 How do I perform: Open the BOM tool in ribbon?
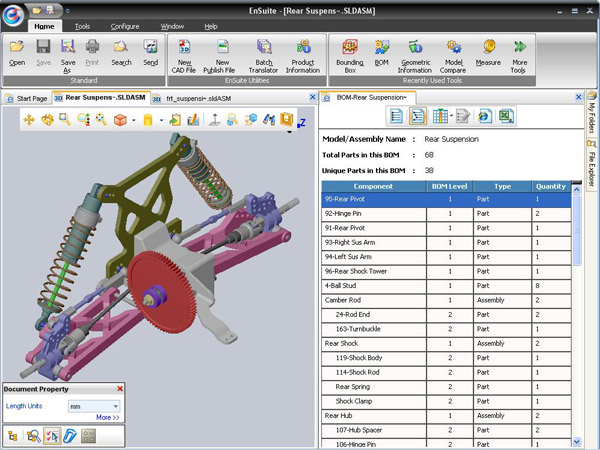tap(382, 53)
